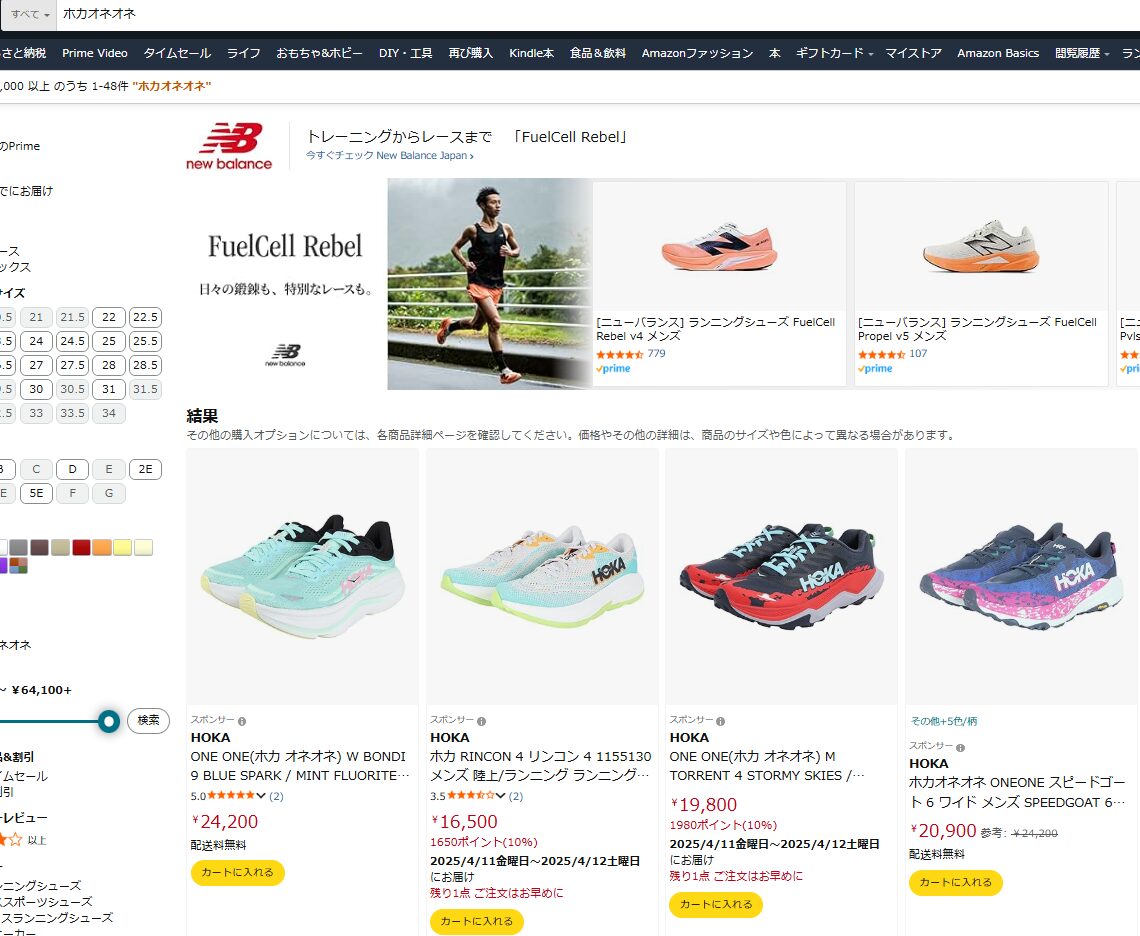Open star rating of FuelCell Propel v5
Image resolution: width=1140 pixels, height=936 pixels.
pos(881,354)
